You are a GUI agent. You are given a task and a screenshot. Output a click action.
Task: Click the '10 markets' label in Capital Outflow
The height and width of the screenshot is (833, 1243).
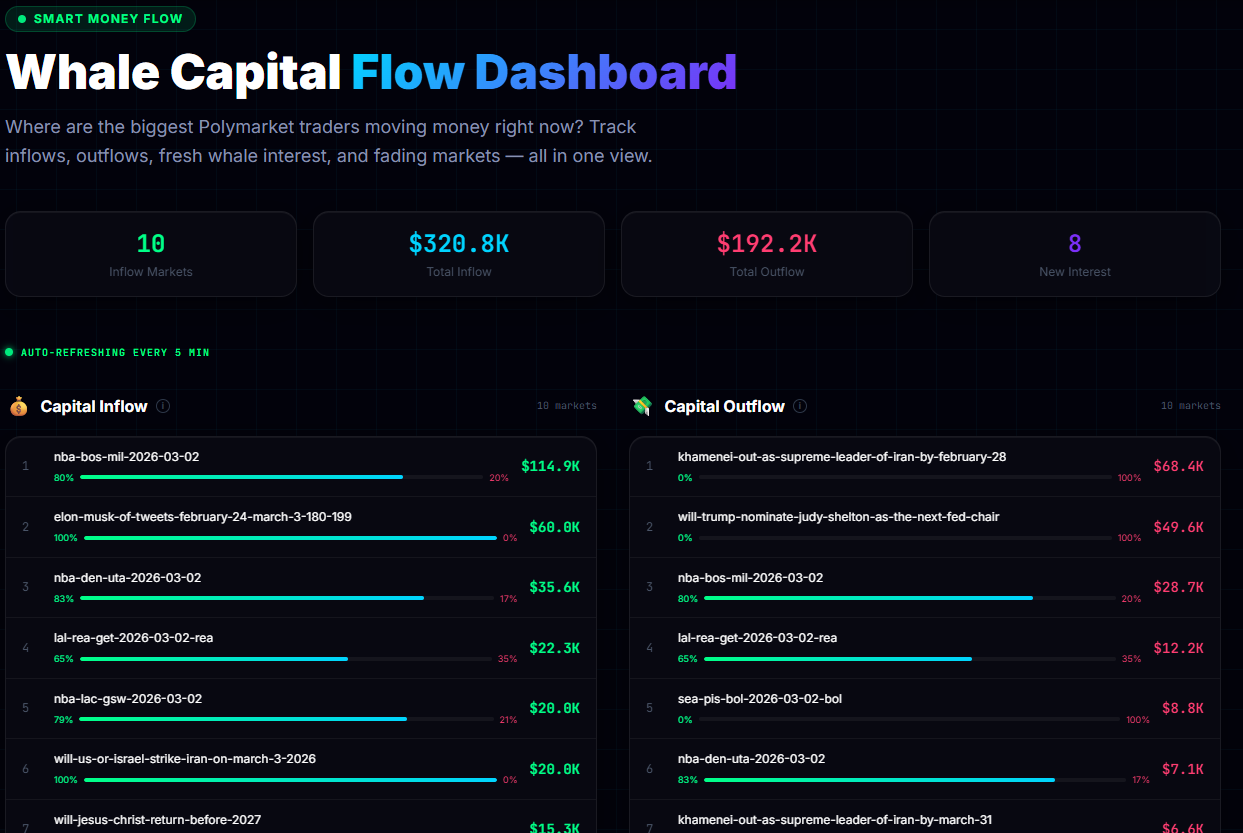point(1191,406)
